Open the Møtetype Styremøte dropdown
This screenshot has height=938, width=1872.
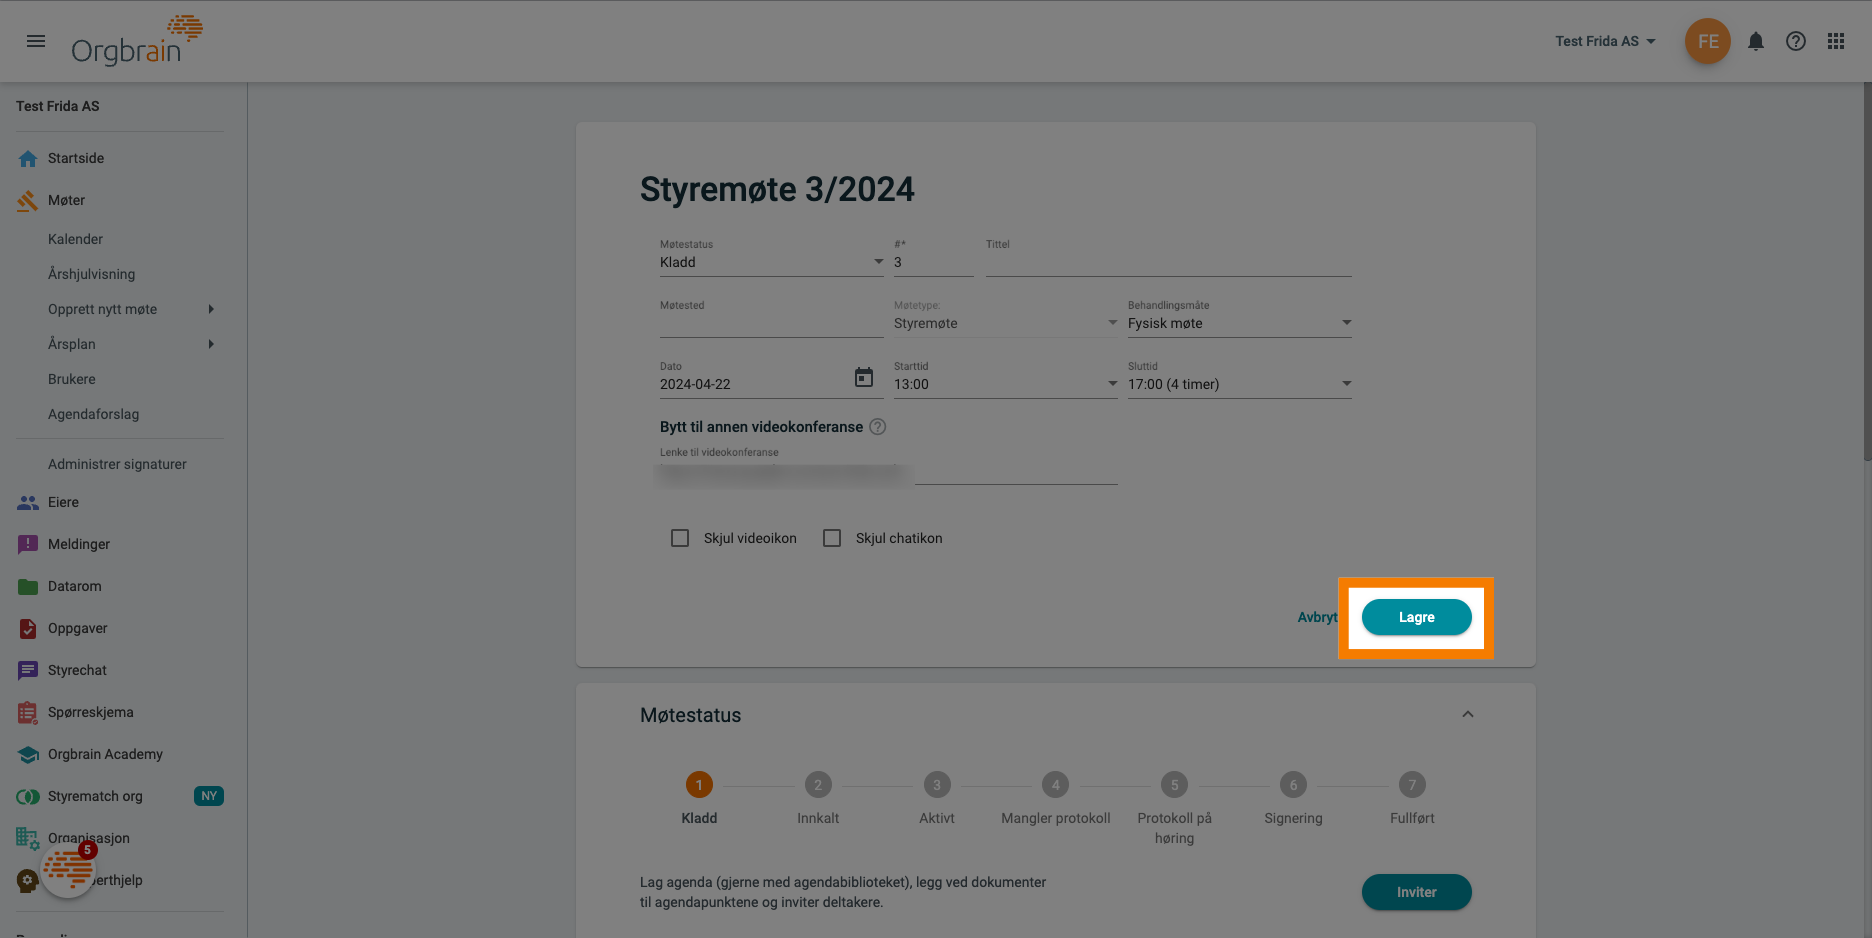(1005, 323)
